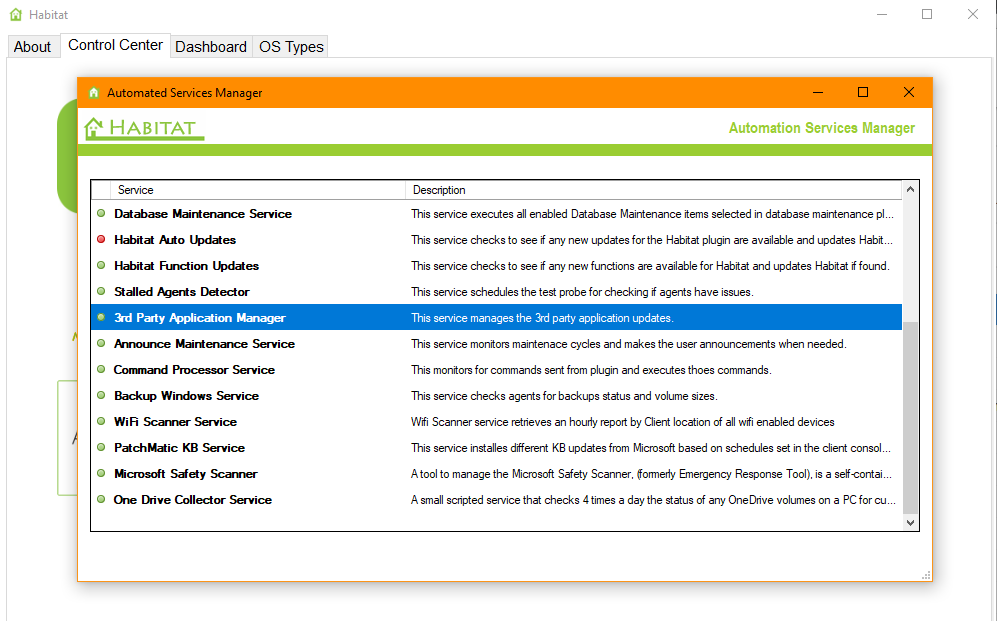Select WiFi Scanner Service name
The width and height of the screenshot is (997, 621).
(x=175, y=422)
